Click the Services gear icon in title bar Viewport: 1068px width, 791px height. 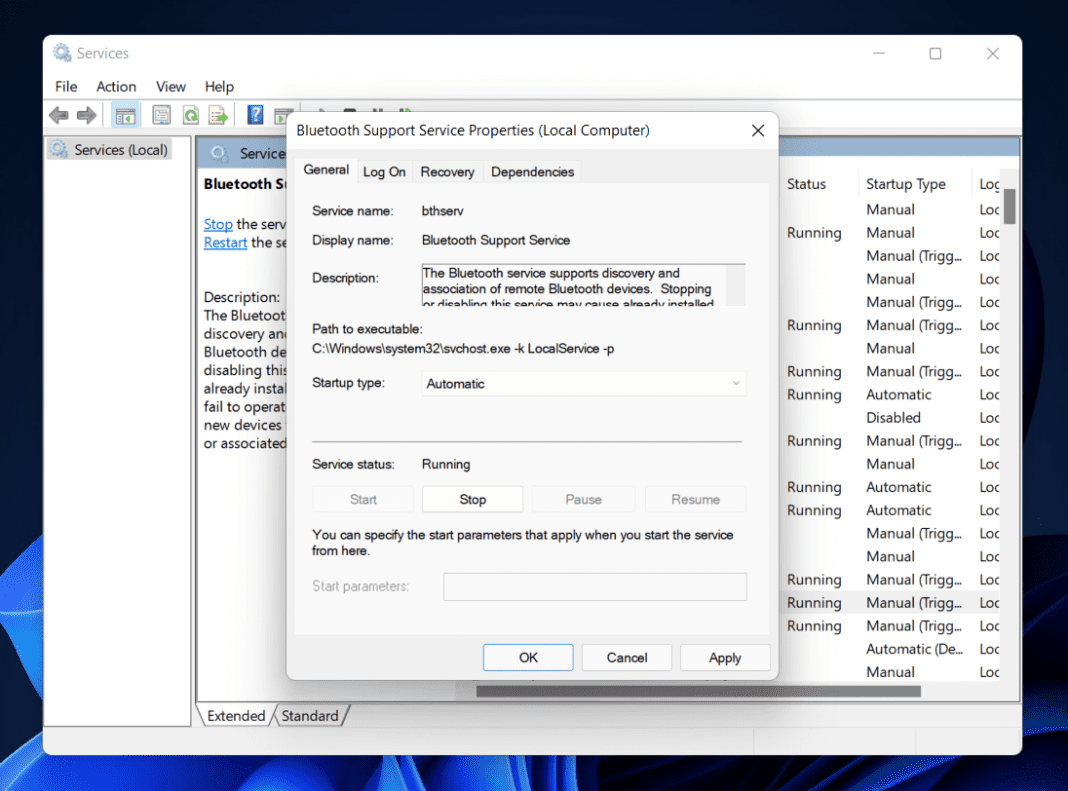[62, 52]
